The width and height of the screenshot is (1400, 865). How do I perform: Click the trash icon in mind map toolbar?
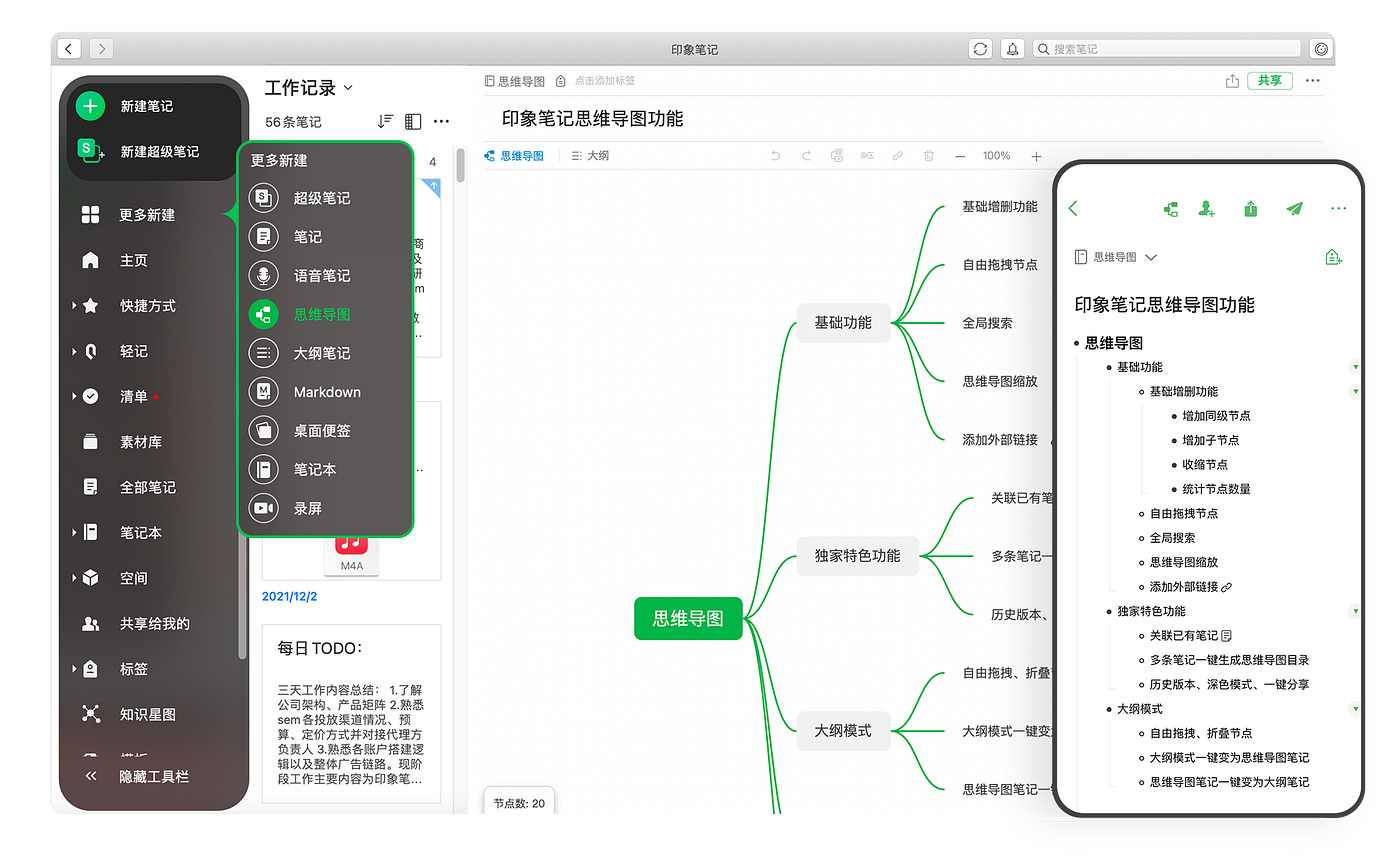point(929,156)
